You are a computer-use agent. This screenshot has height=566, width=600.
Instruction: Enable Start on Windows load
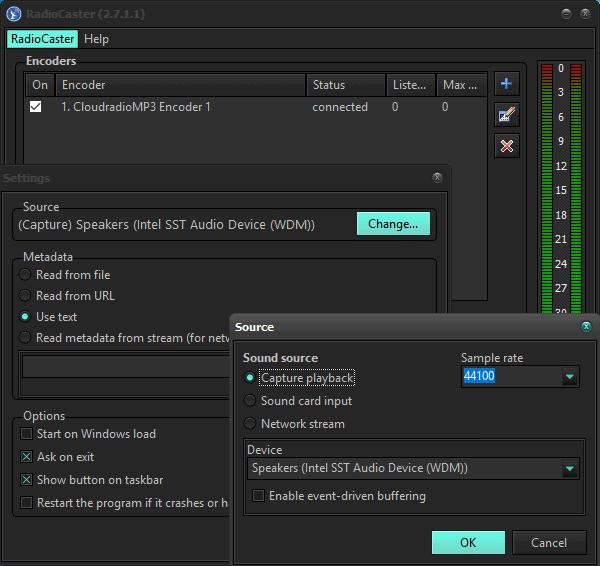(x=27, y=434)
